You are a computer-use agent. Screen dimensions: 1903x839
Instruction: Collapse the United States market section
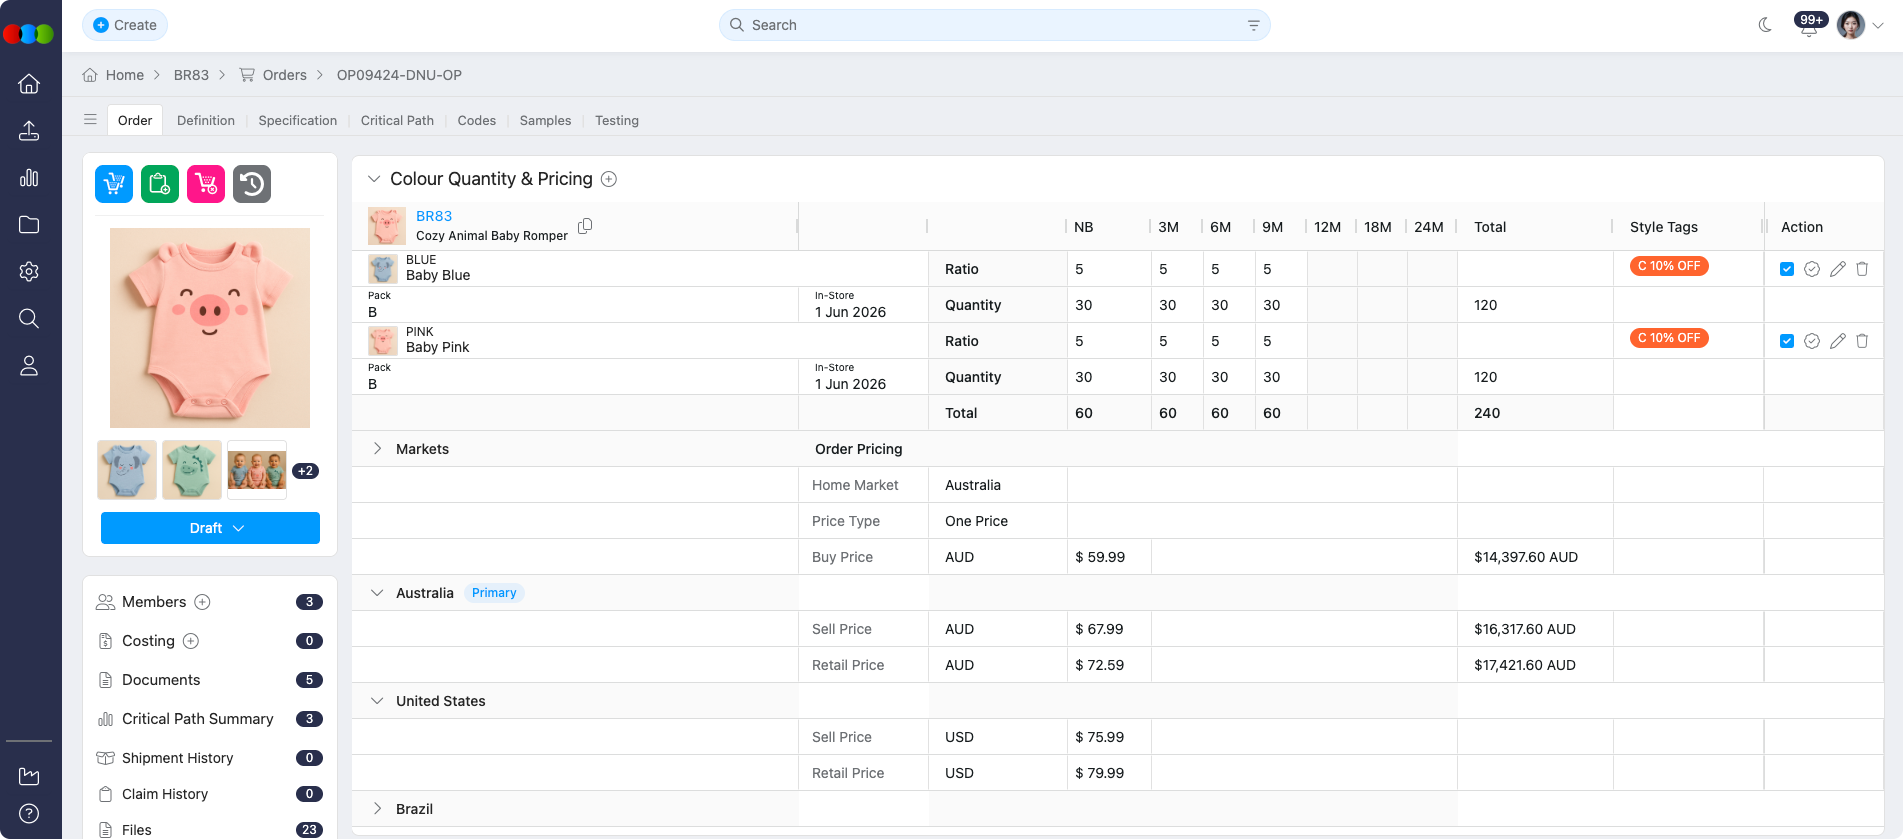click(x=377, y=701)
